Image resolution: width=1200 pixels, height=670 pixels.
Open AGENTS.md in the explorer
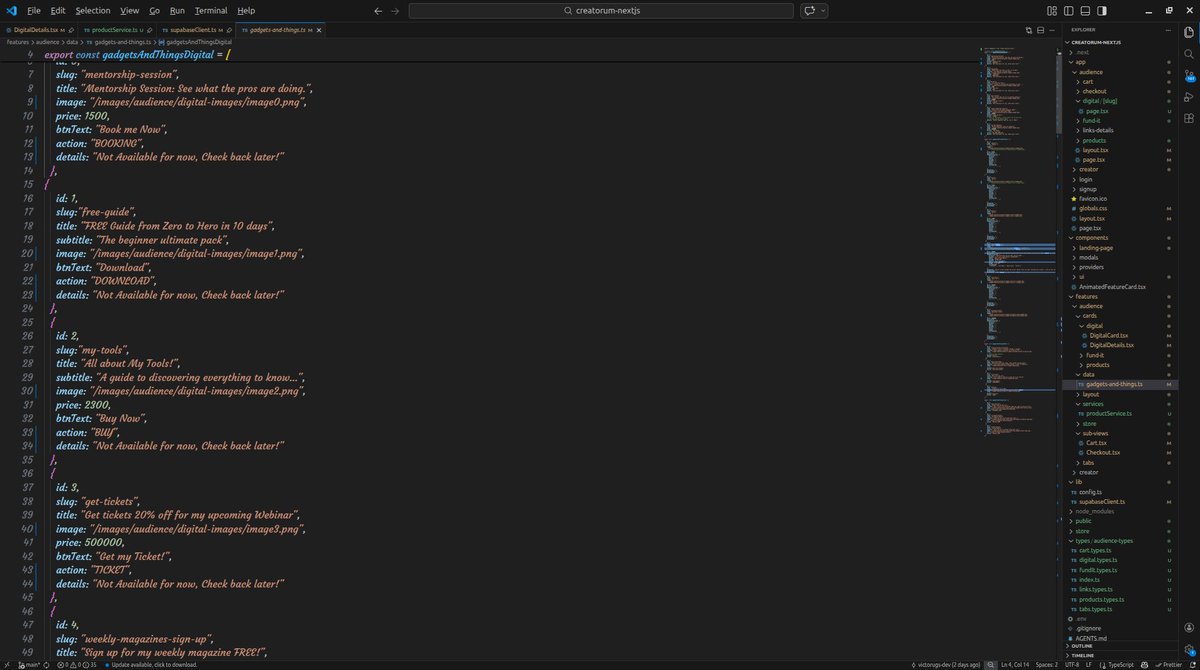click(x=1092, y=638)
